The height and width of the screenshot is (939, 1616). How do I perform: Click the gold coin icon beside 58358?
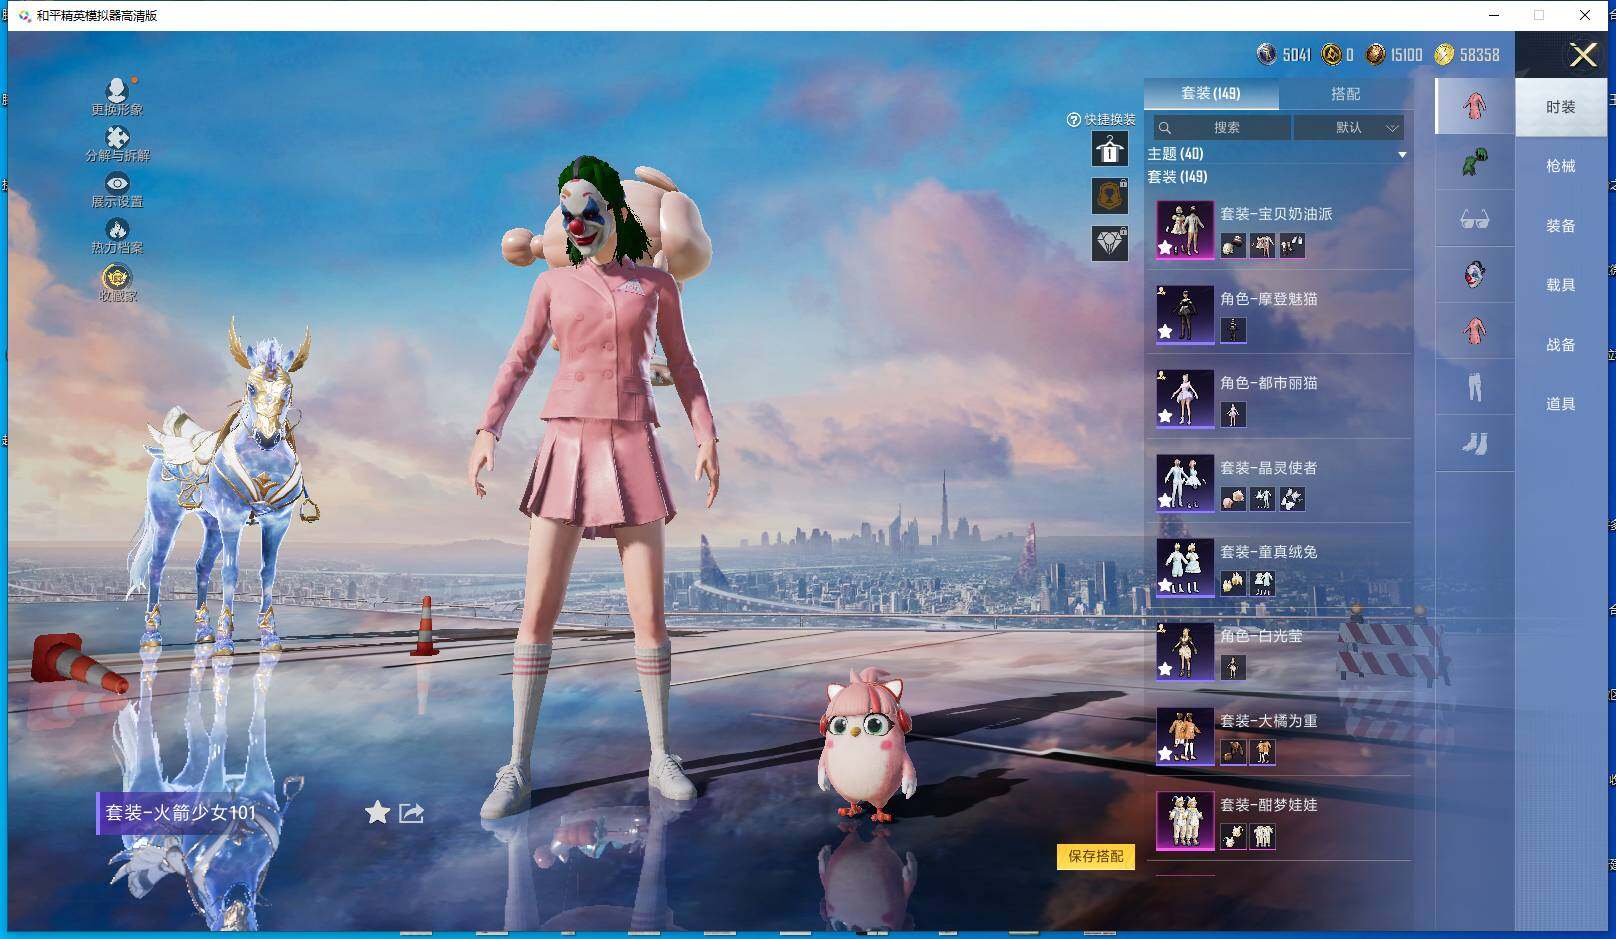1444,54
